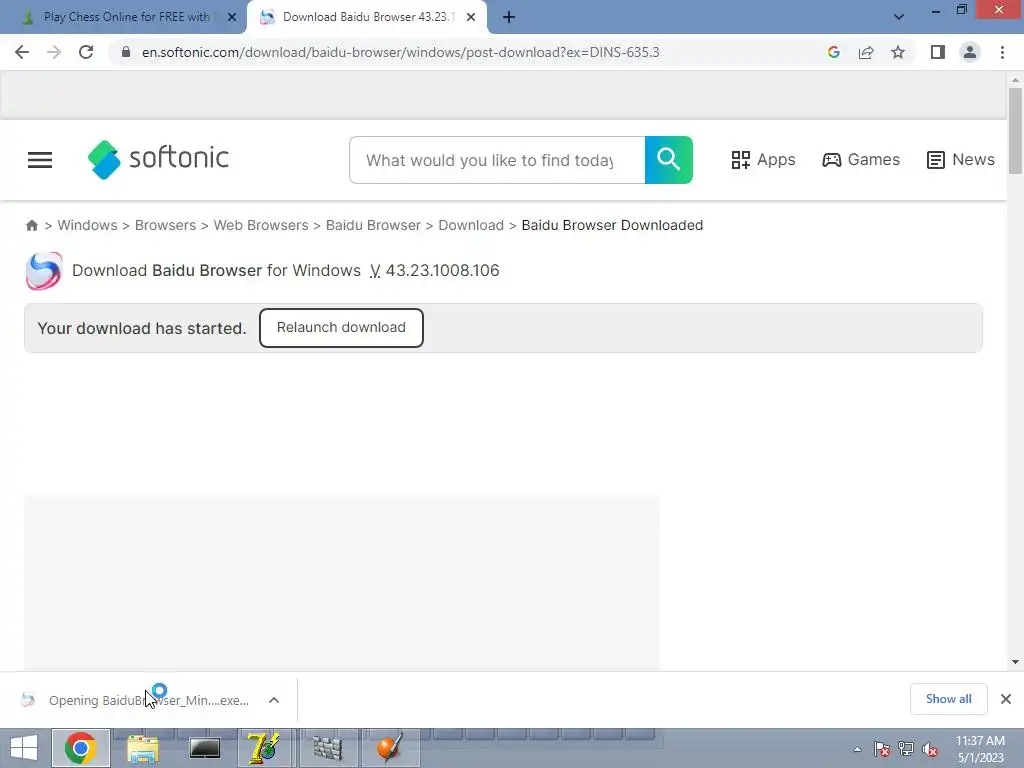Click Chrome taskbar icon
This screenshot has height=768, width=1024.
click(80, 748)
